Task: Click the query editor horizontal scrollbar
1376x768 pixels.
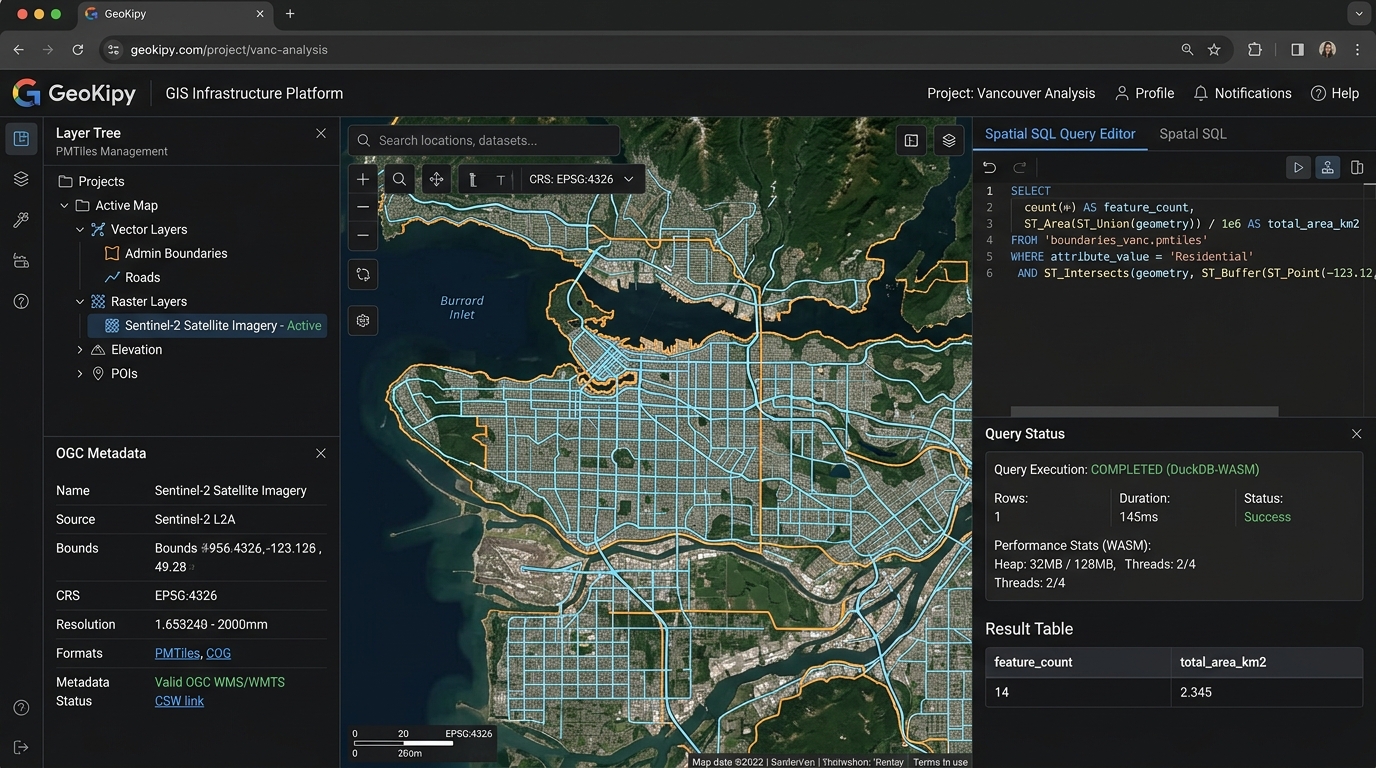Action: (1144, 411)
